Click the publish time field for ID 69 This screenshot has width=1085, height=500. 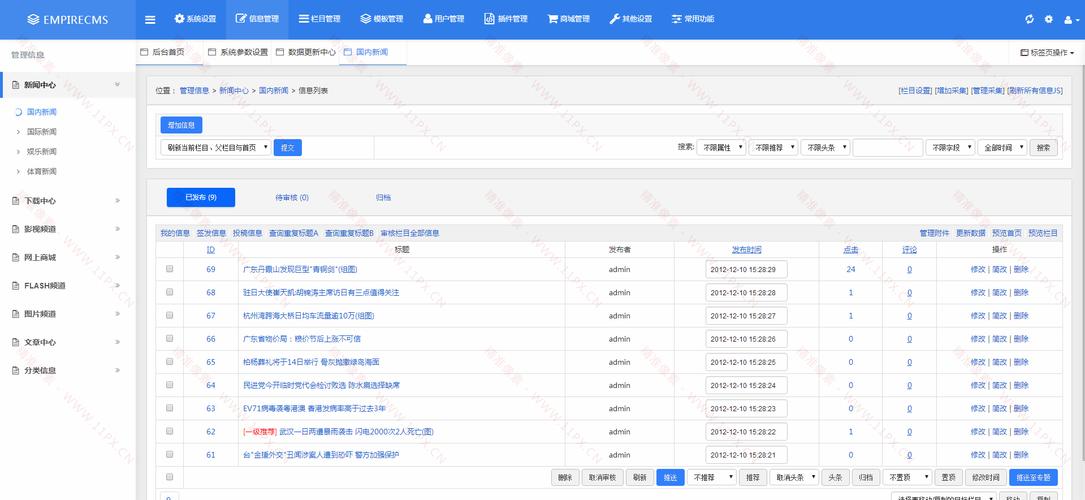click(x=747, y=270)
